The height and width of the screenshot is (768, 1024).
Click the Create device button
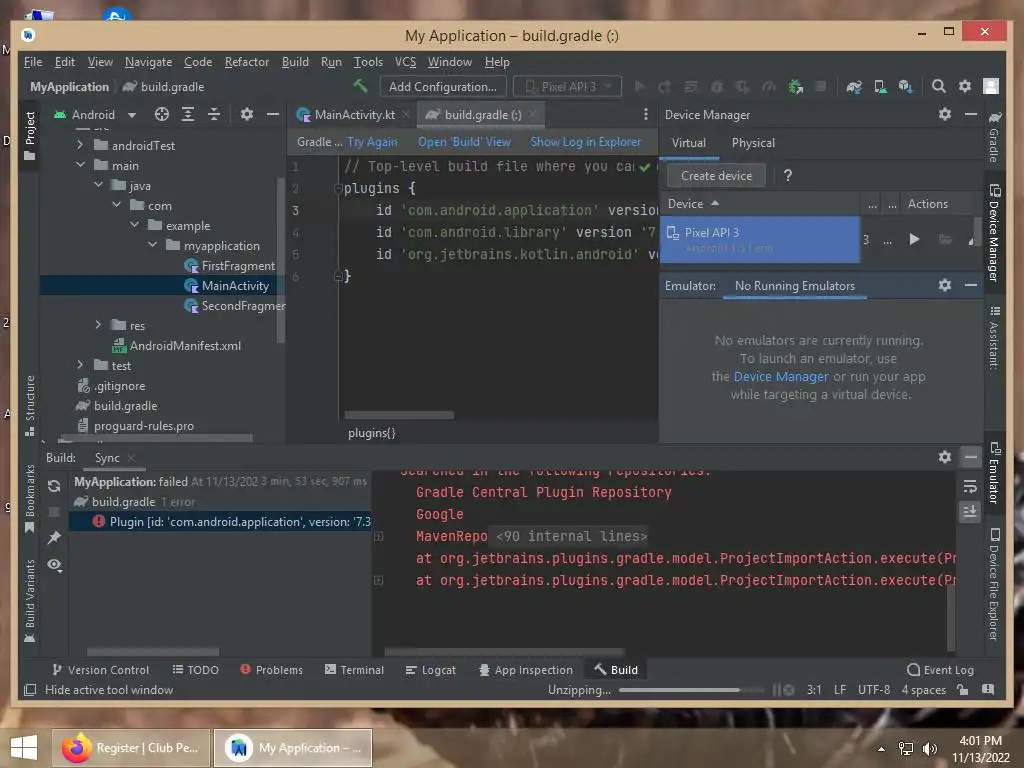pyautogui.click(x=716, y=176)
